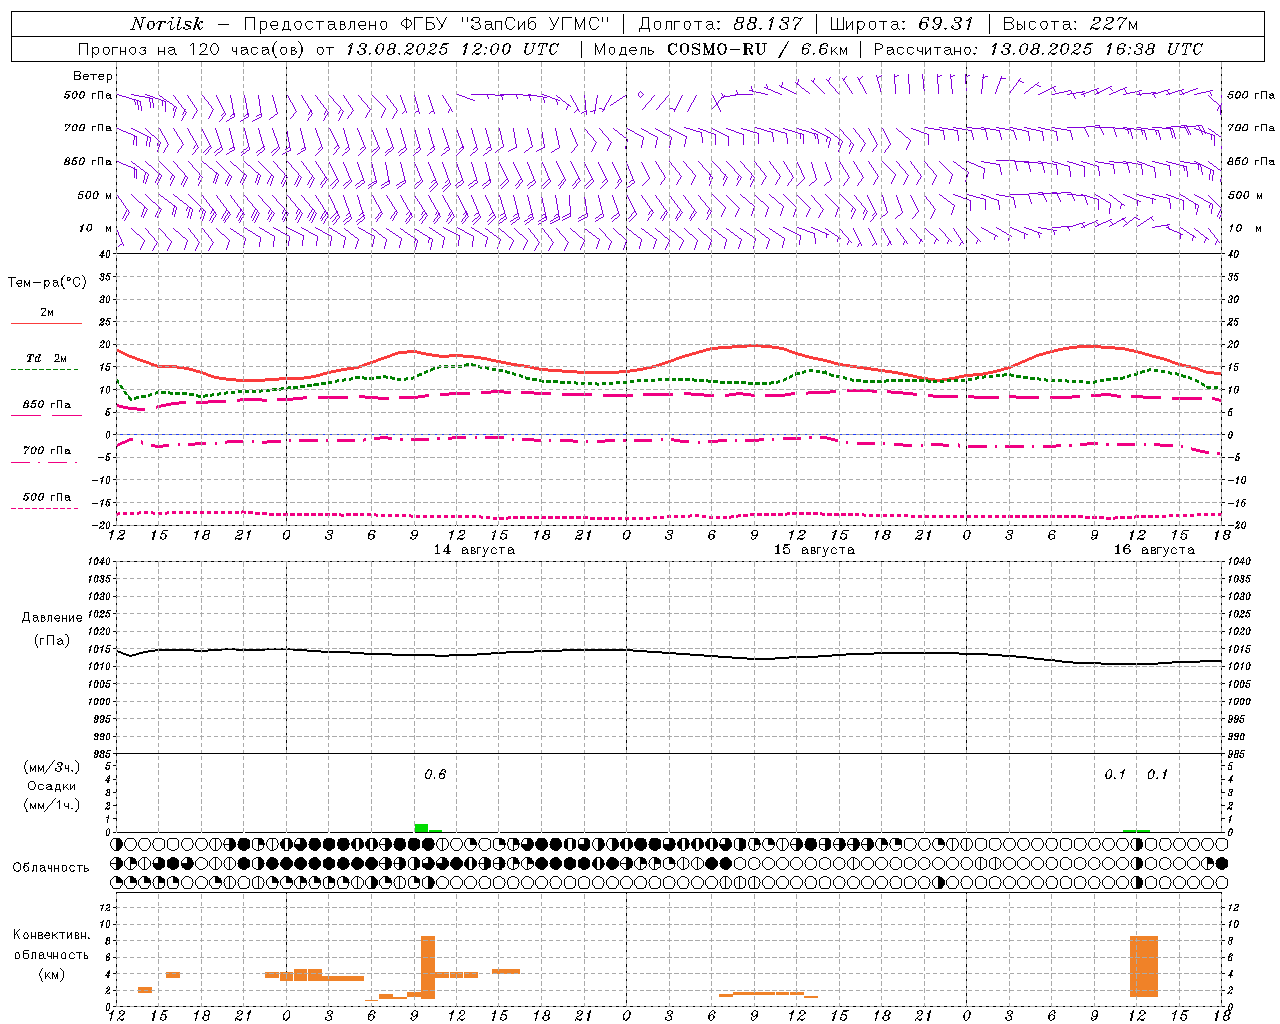Click the '(мм/3ч.)' unit label

pos(52,767)
